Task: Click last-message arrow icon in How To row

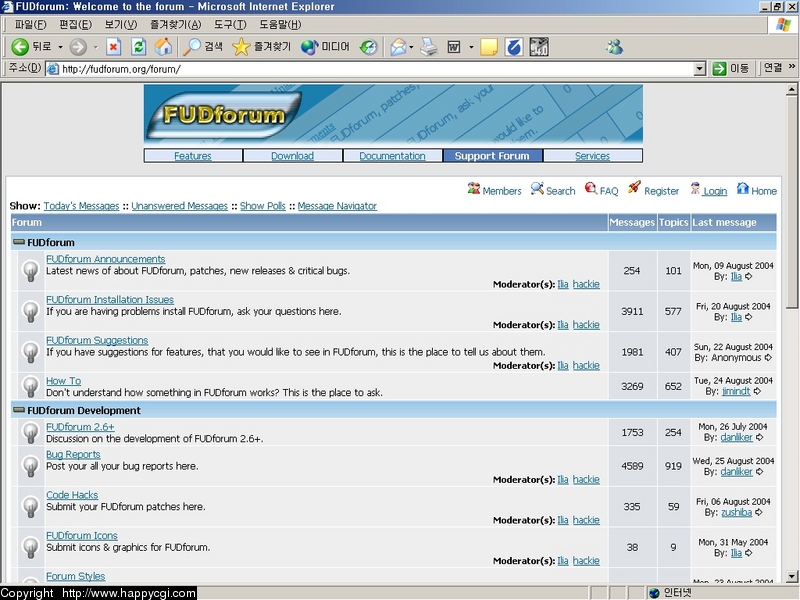Action: click(757, 391)
